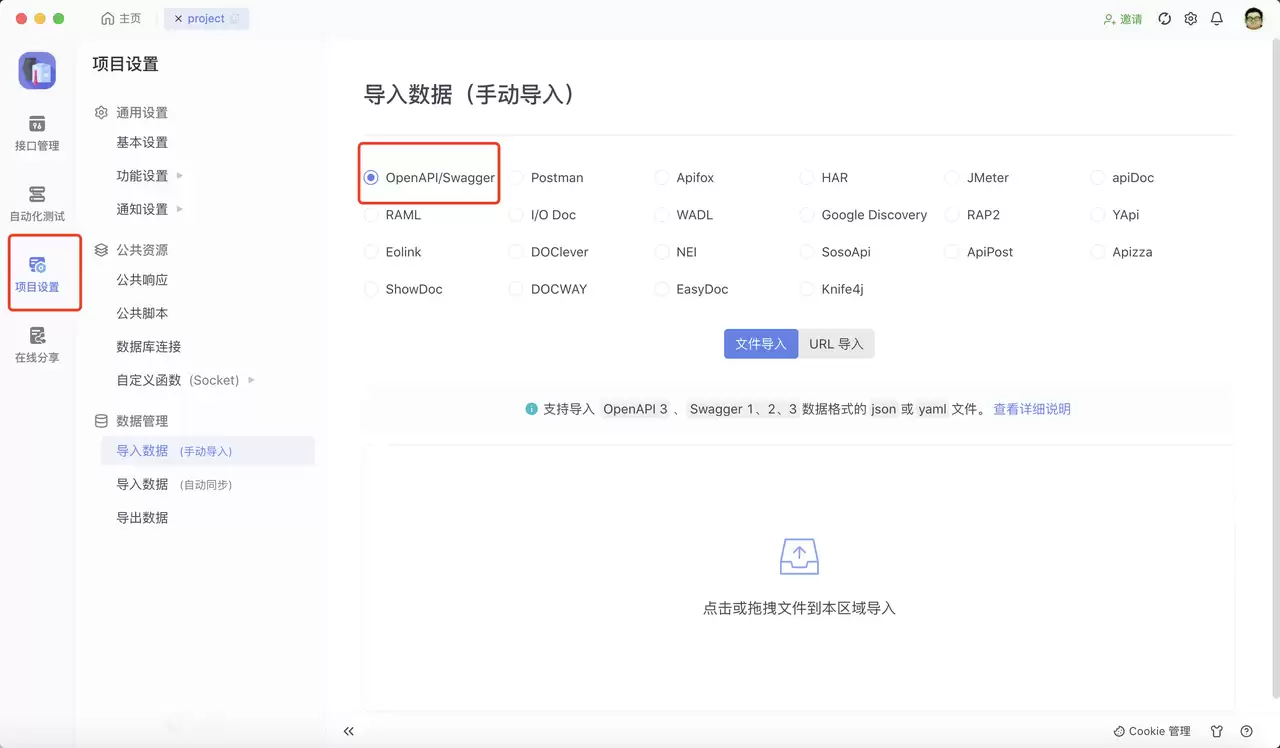Screen dimensions: 1280x748
Task: Click the shirt theme icon
Action: (x=1217, y=731)
